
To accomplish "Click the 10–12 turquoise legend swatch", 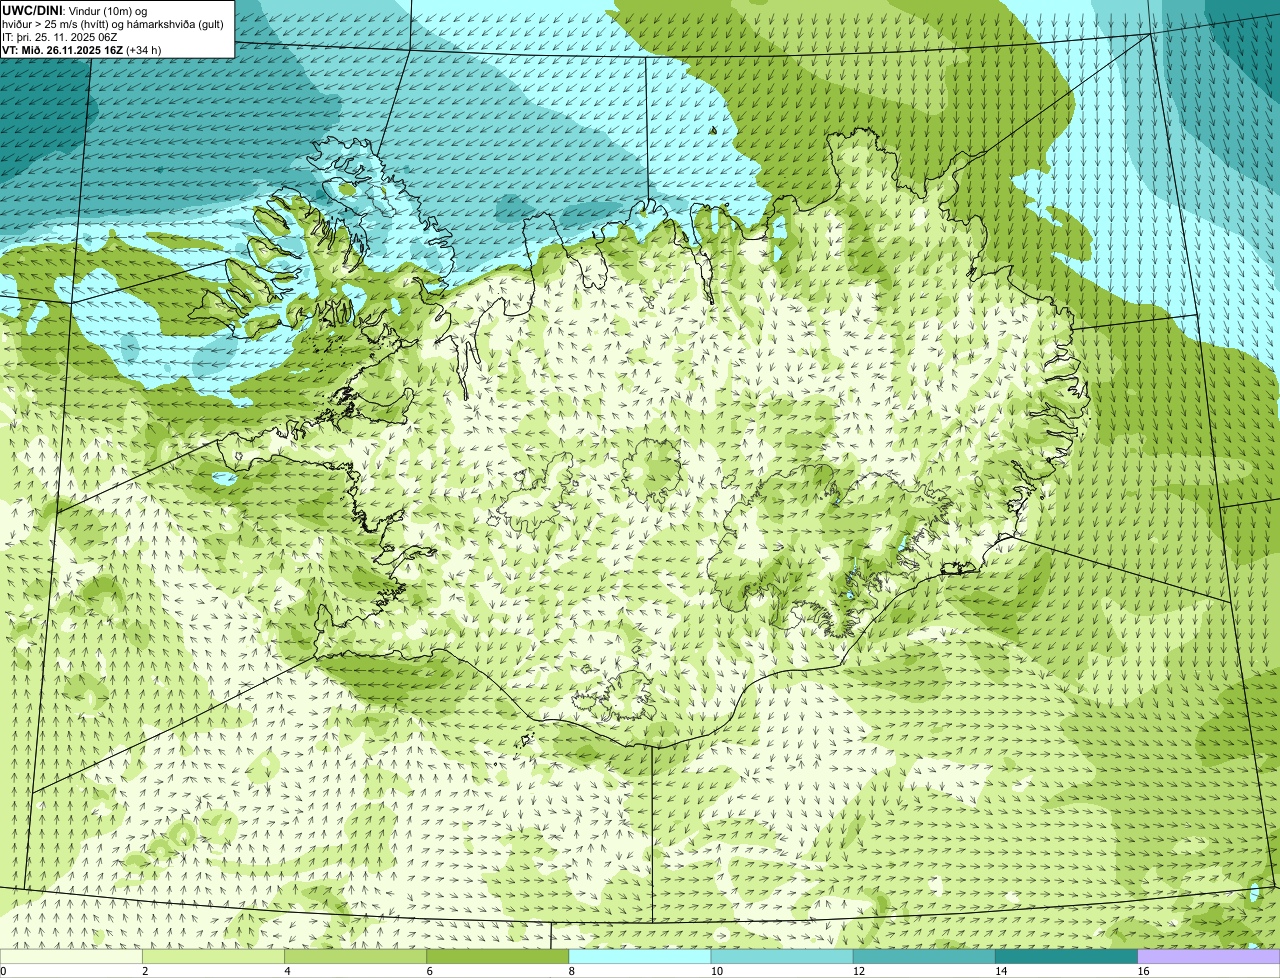I will point(782,956).
